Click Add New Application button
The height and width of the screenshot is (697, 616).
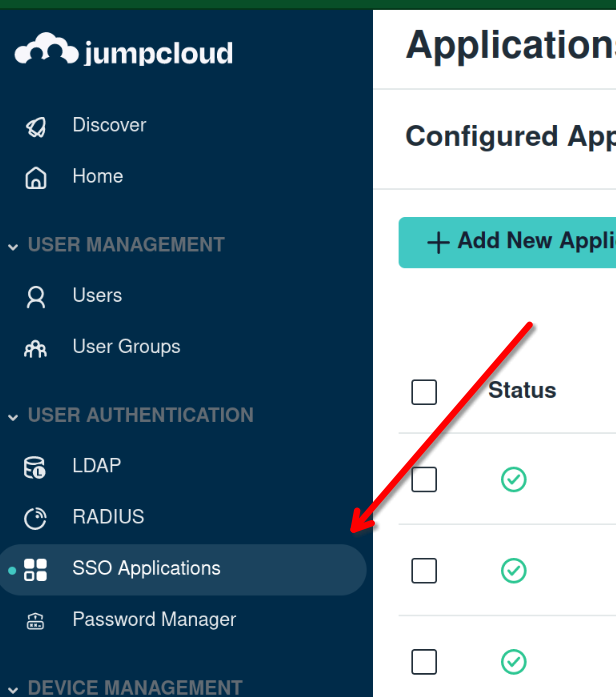(507, 242)
